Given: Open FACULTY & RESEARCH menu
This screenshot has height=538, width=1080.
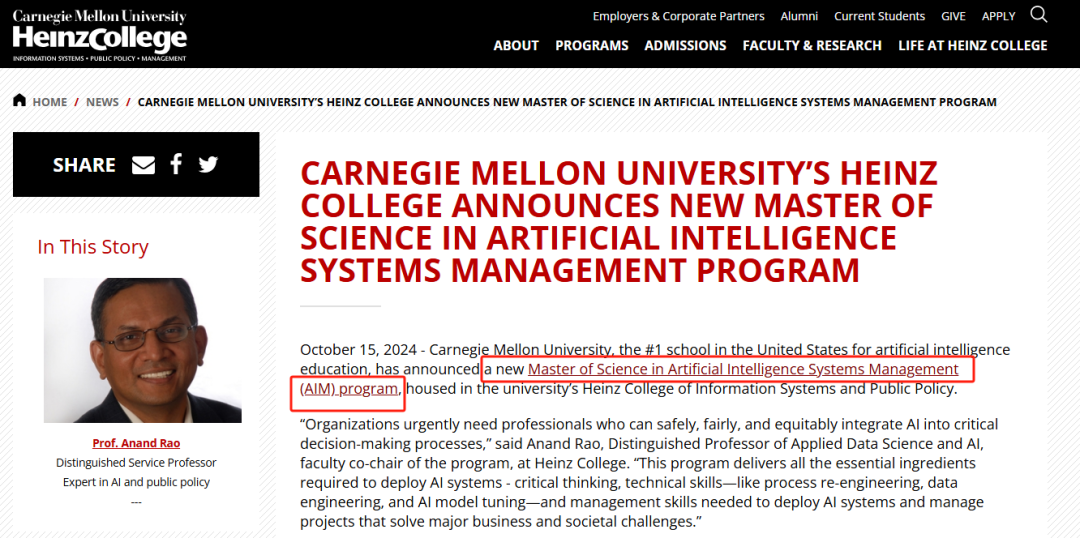Looking at the screenshot, I should coord(812,45).
